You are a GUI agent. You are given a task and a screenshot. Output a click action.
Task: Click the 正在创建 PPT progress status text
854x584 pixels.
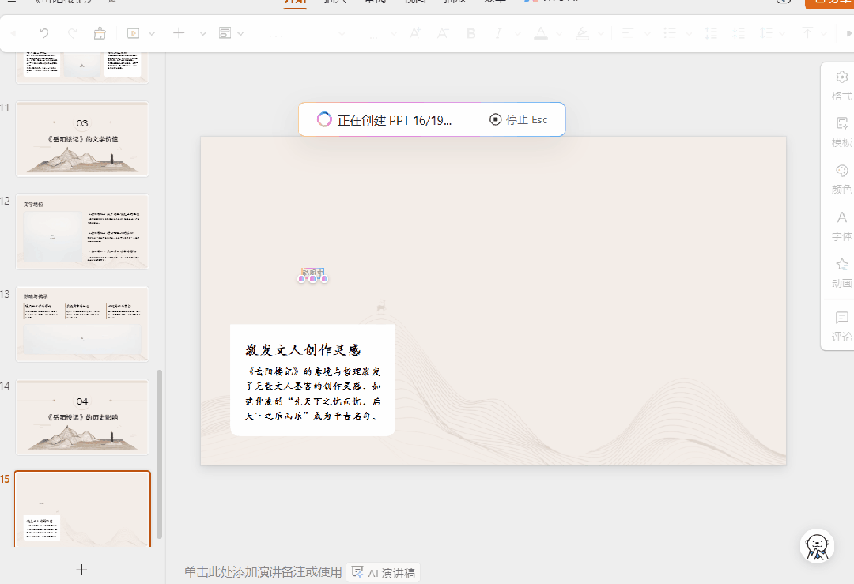click(x=394, y=120)
